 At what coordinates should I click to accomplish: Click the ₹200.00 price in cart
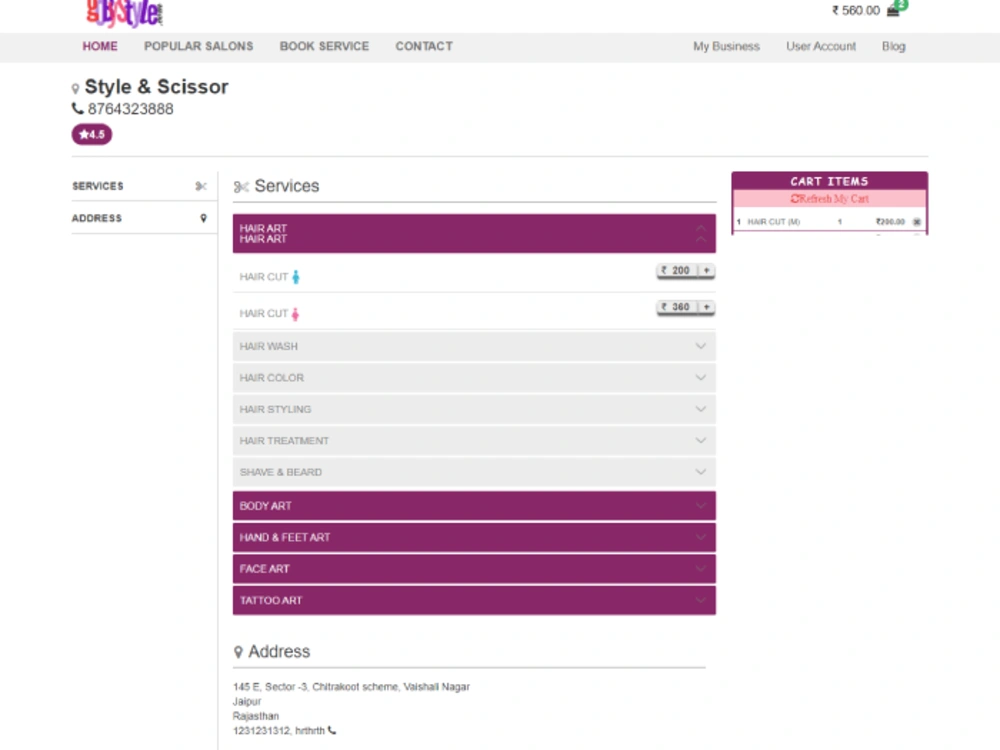tap(890, 222)
